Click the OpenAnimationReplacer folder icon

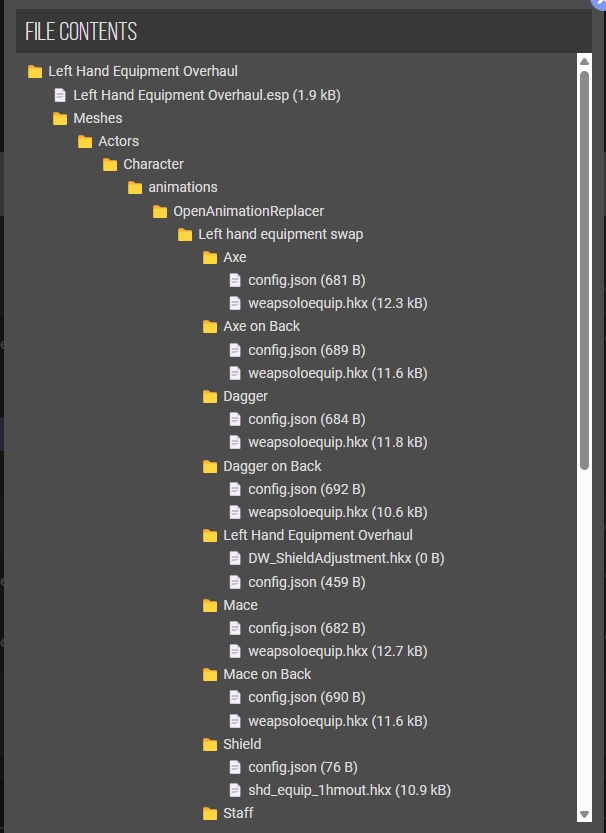[x=160, y=211]
